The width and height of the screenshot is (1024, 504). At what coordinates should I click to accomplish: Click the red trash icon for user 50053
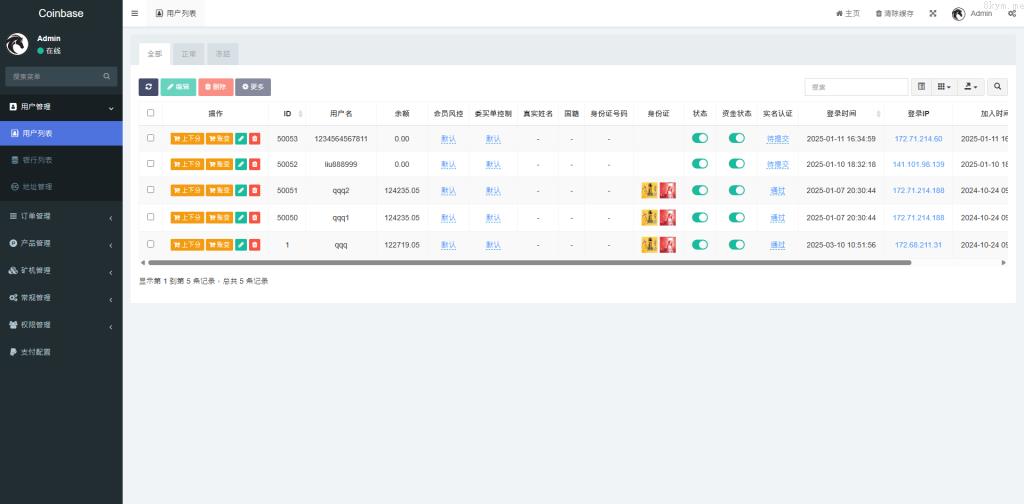point(254,139)
